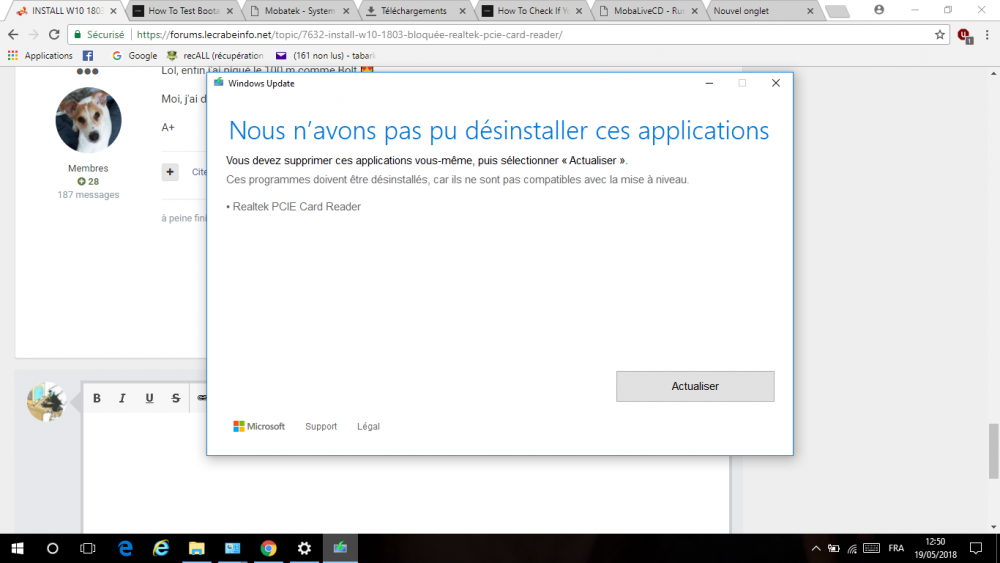Toggle bold in the forum reply editor

[x=97, y=398]
